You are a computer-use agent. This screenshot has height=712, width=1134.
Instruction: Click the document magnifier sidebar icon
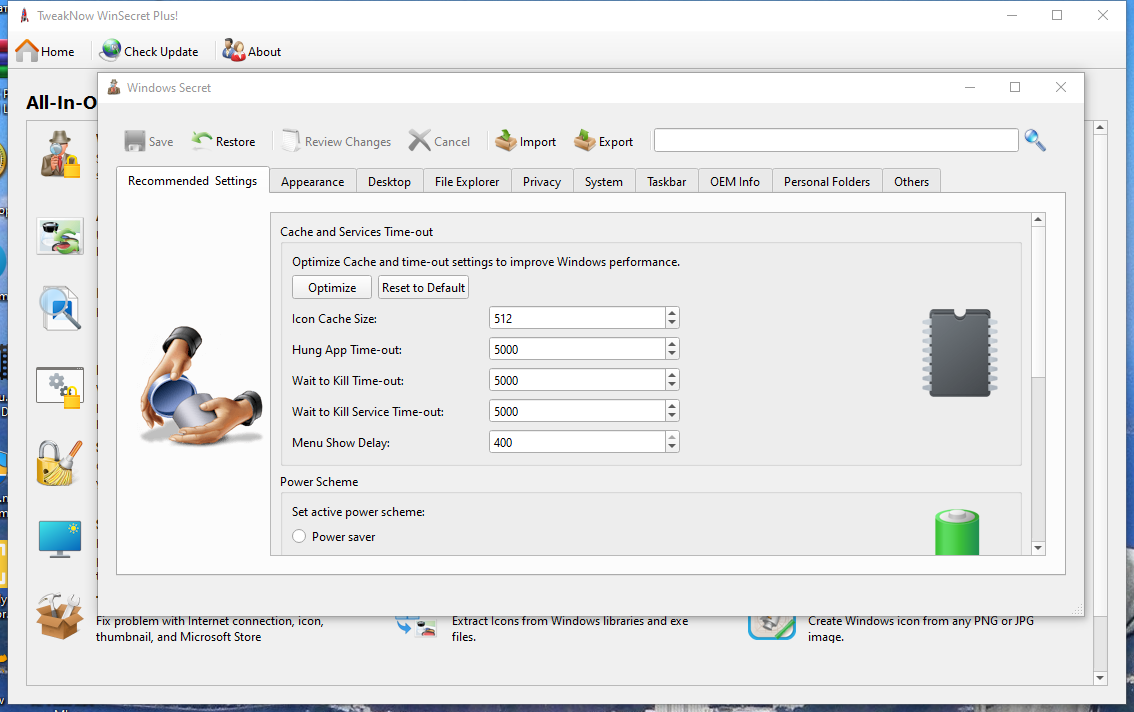pyautogui.click(x=60, y=308)
